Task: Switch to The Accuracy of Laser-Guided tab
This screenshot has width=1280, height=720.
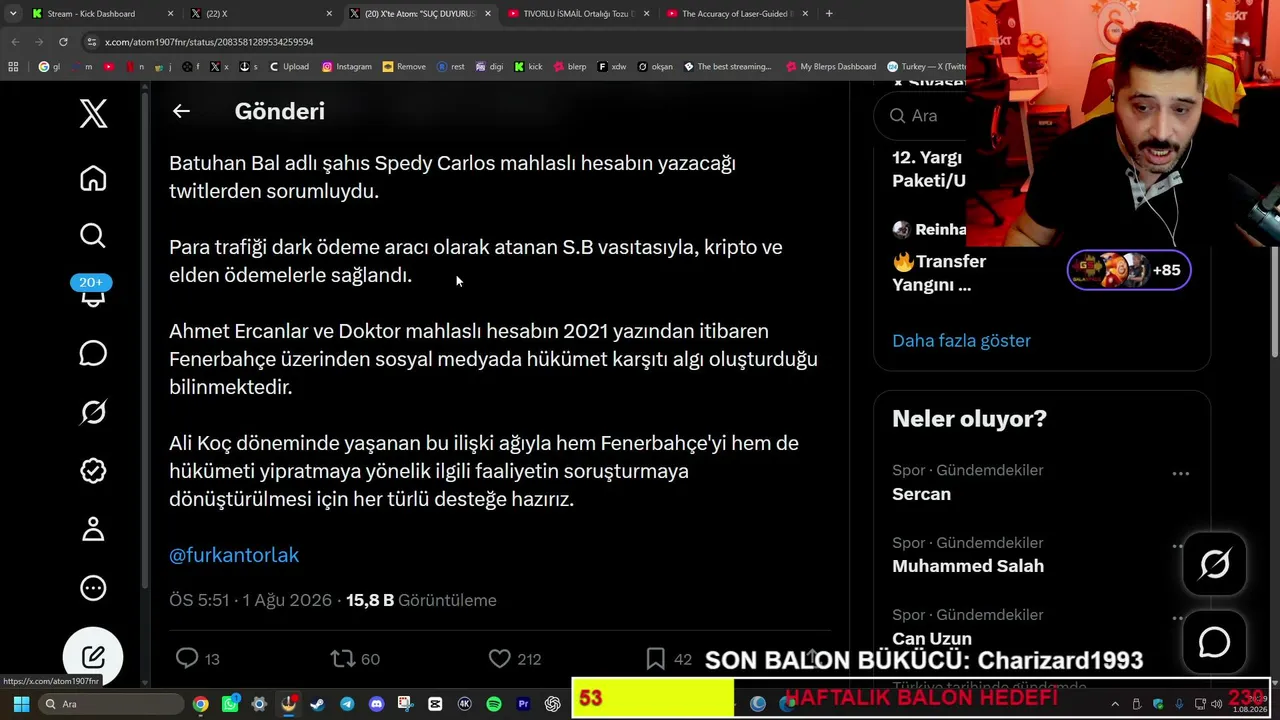Action: tap(738, 14)
